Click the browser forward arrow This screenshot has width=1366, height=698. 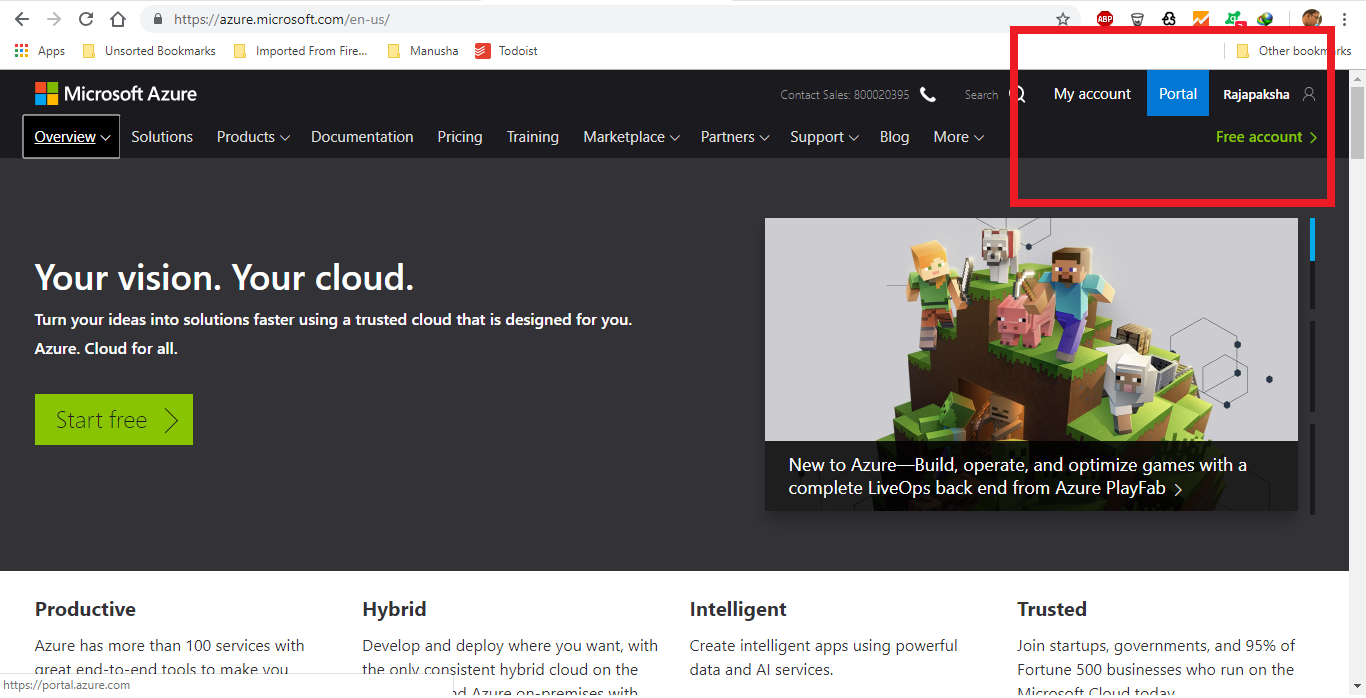53,19
